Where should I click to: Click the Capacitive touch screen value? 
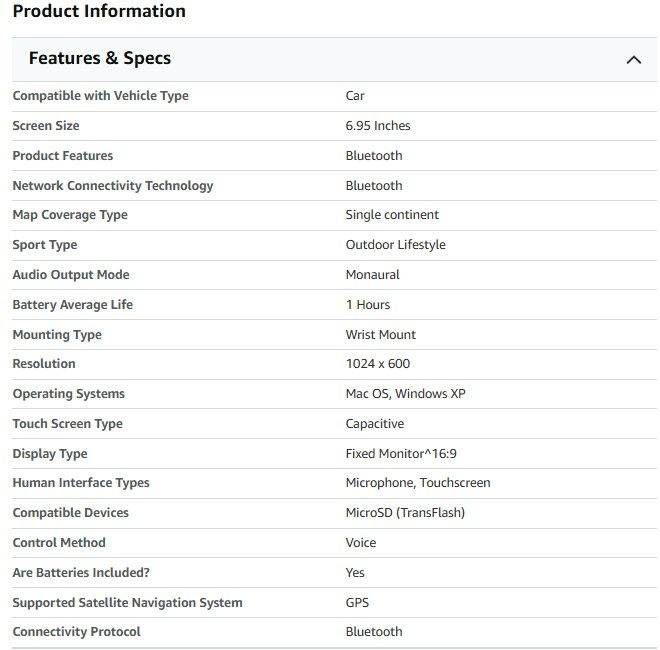click(375, 424)
